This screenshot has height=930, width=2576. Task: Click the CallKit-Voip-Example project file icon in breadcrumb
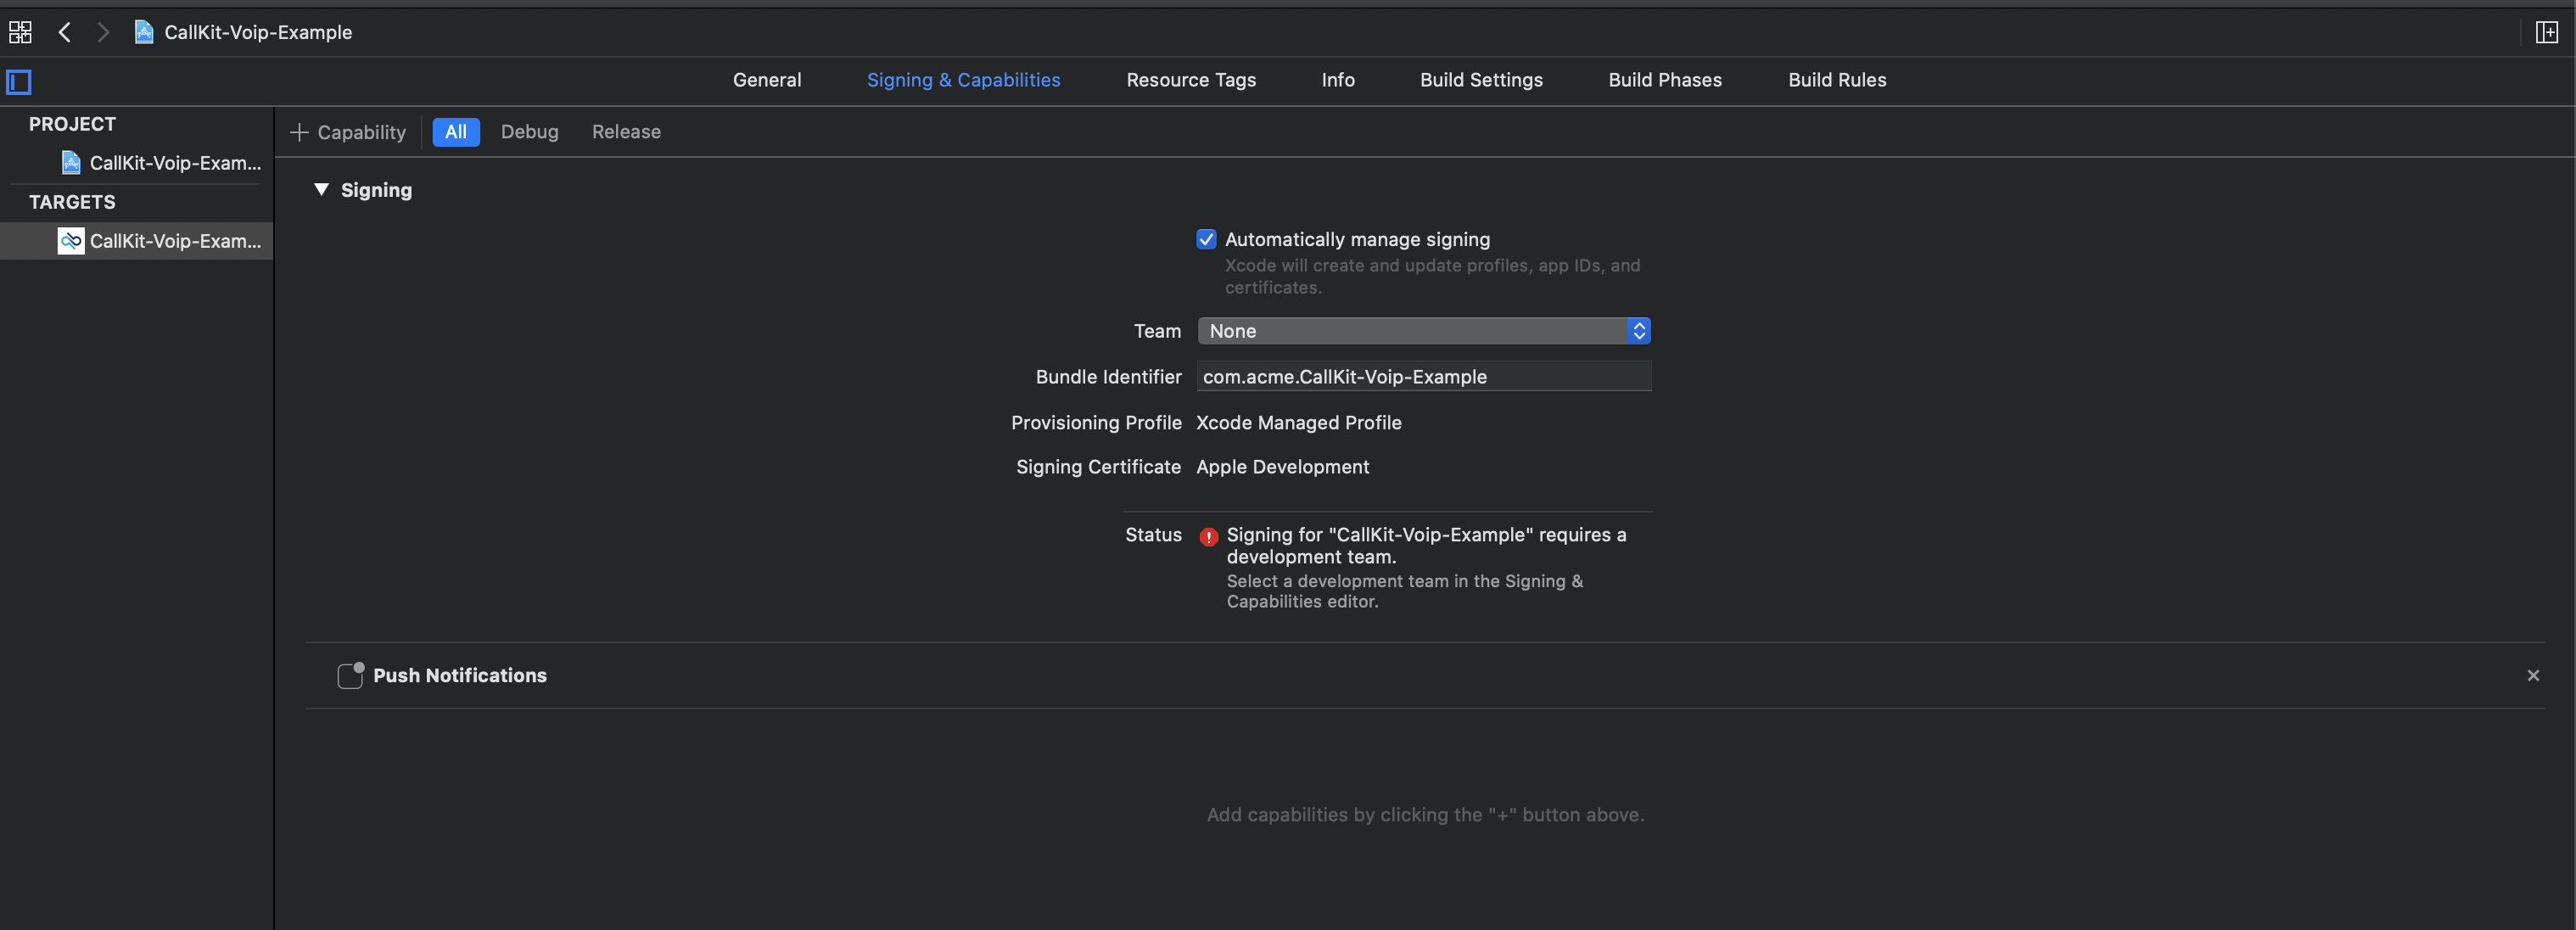[144, 32]
